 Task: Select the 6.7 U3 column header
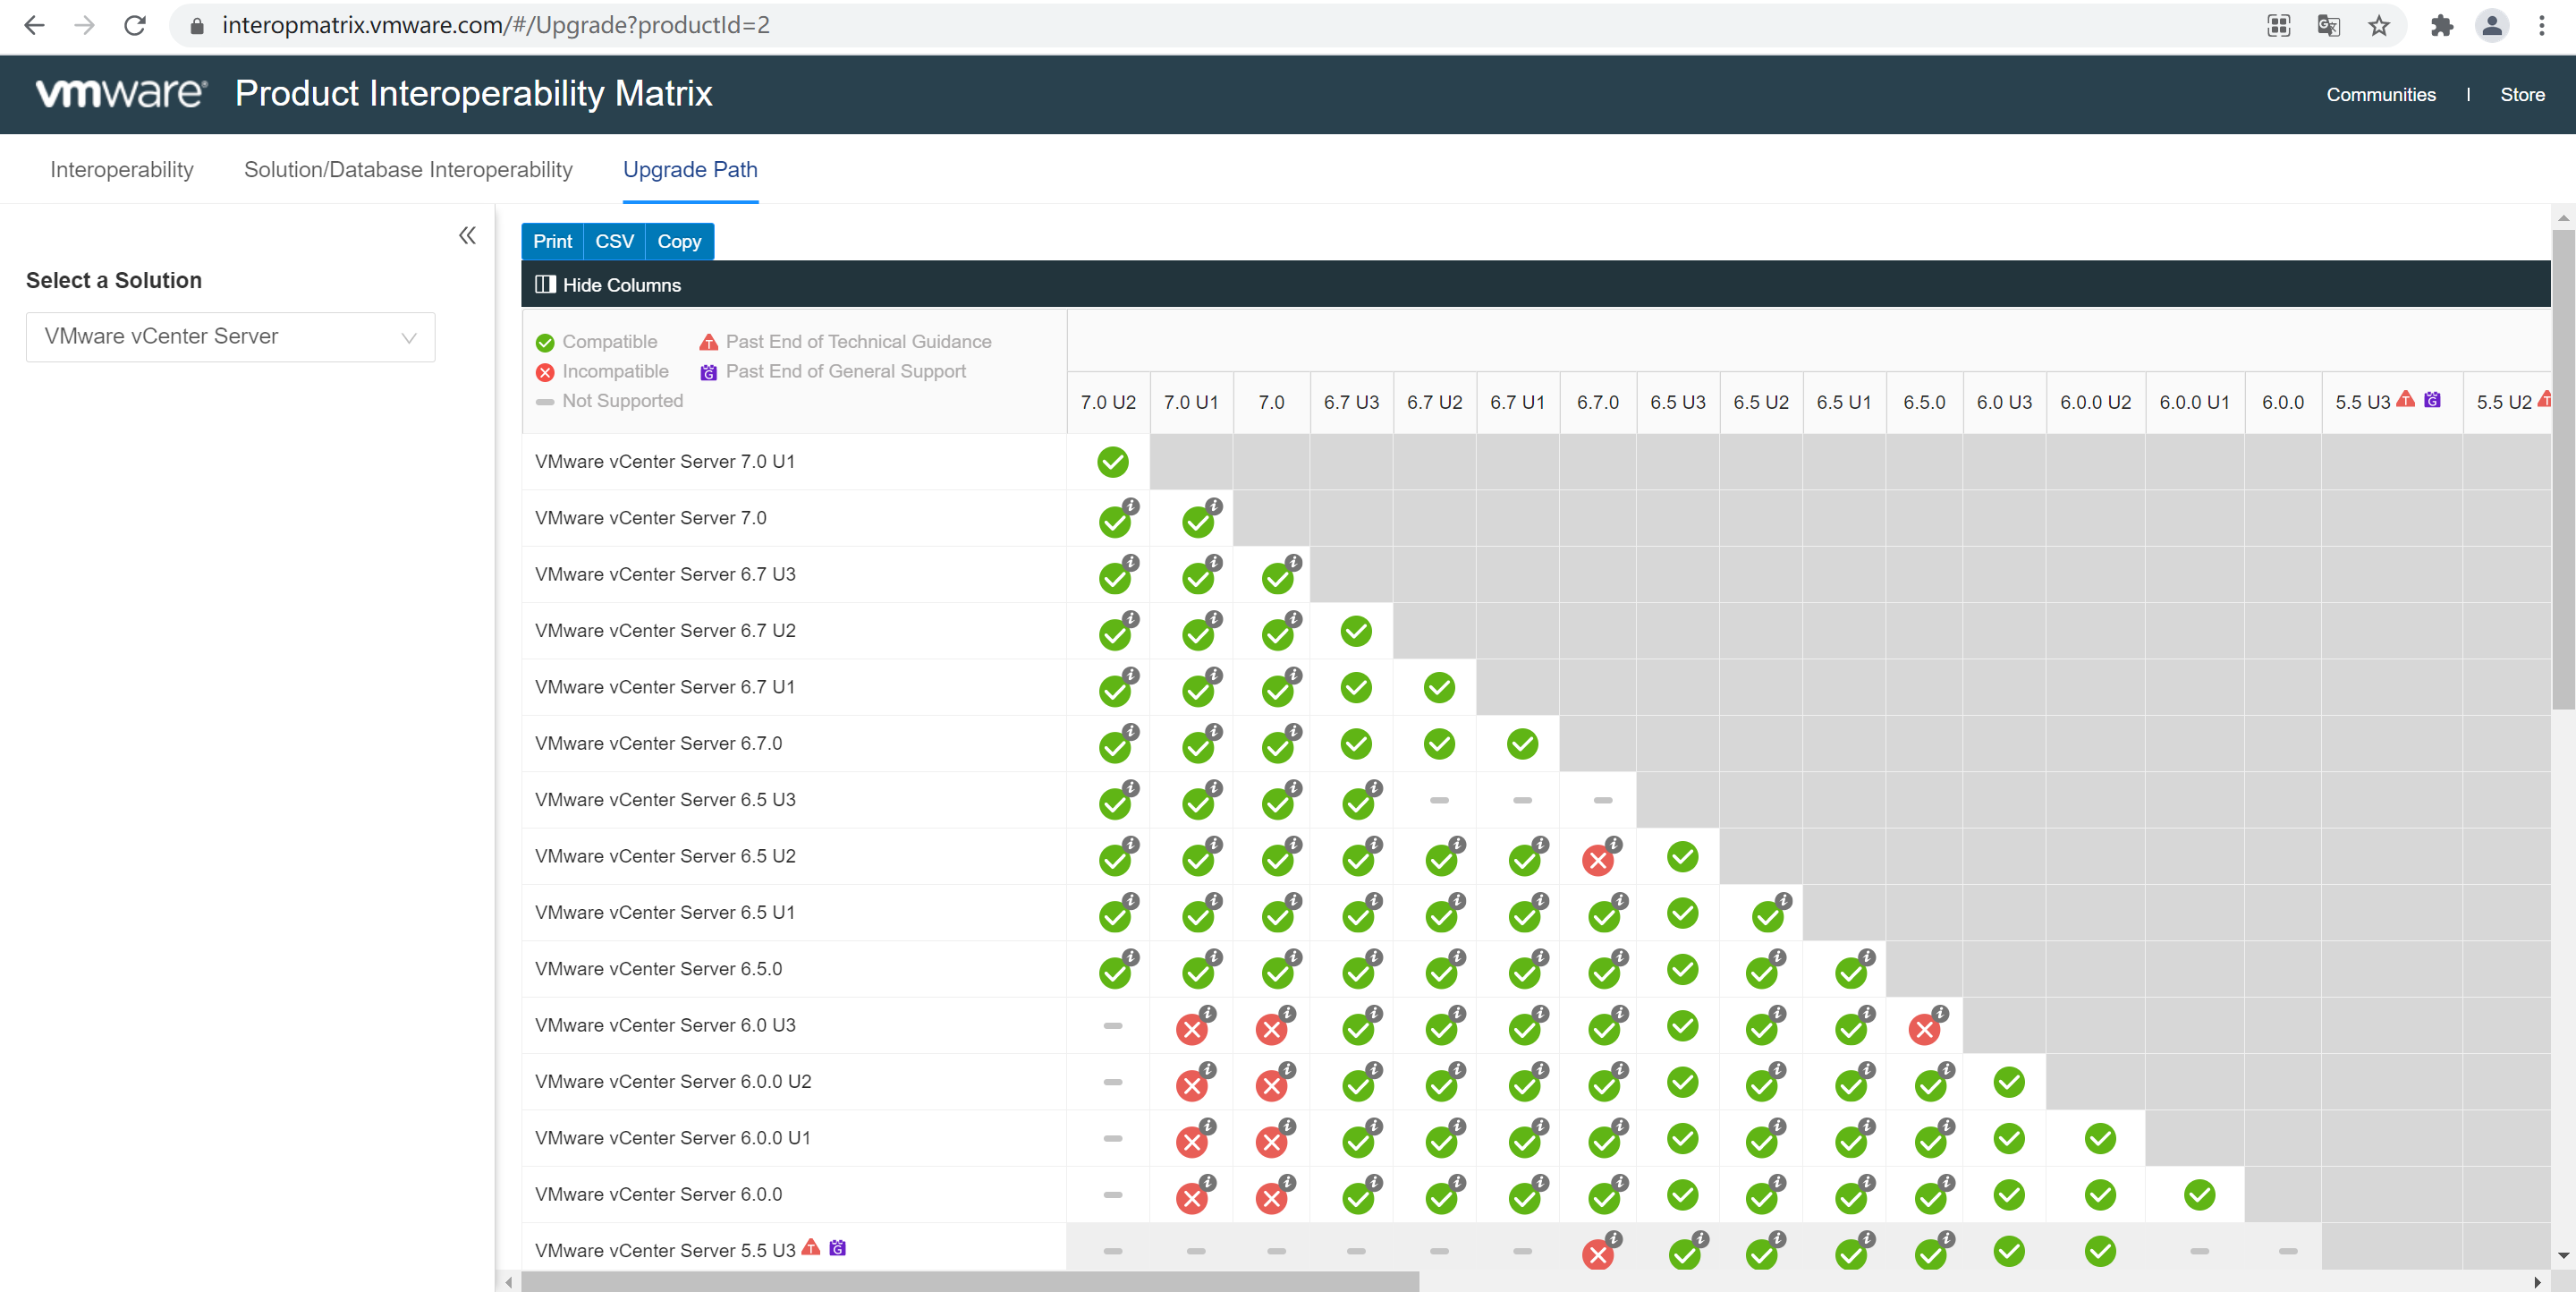(x=1351, y=402)
